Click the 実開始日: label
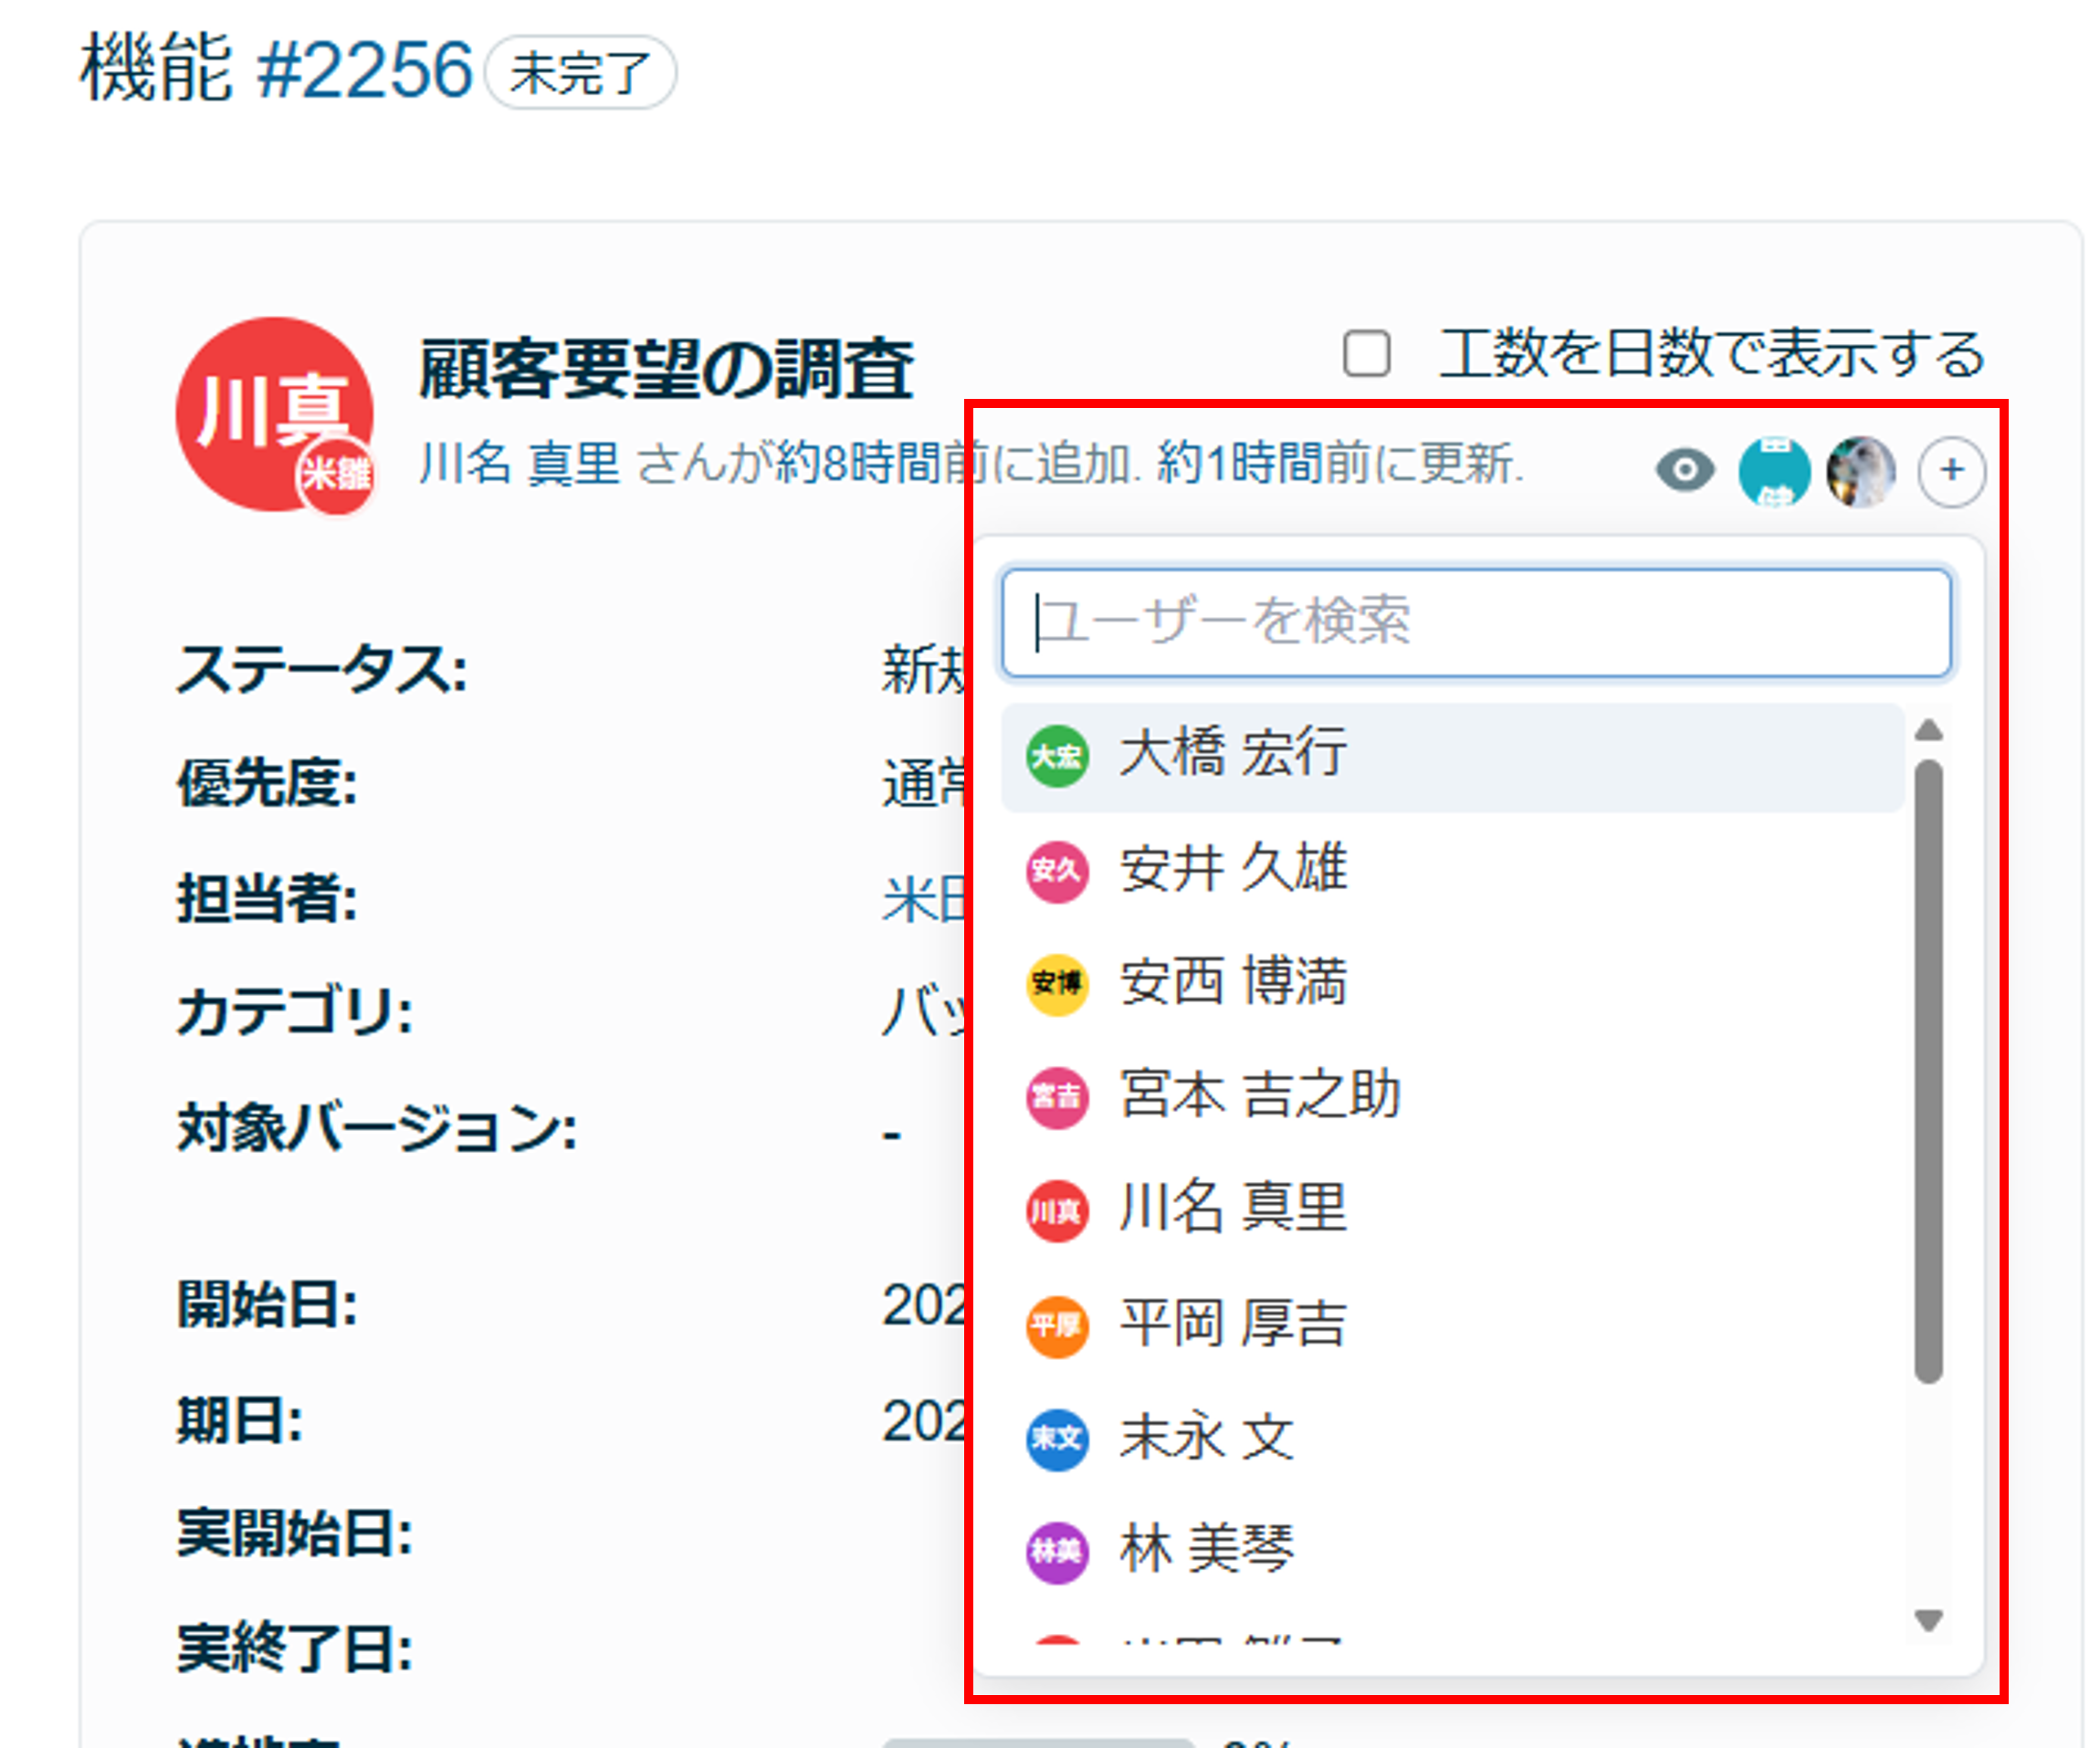 coord(295,1533)
